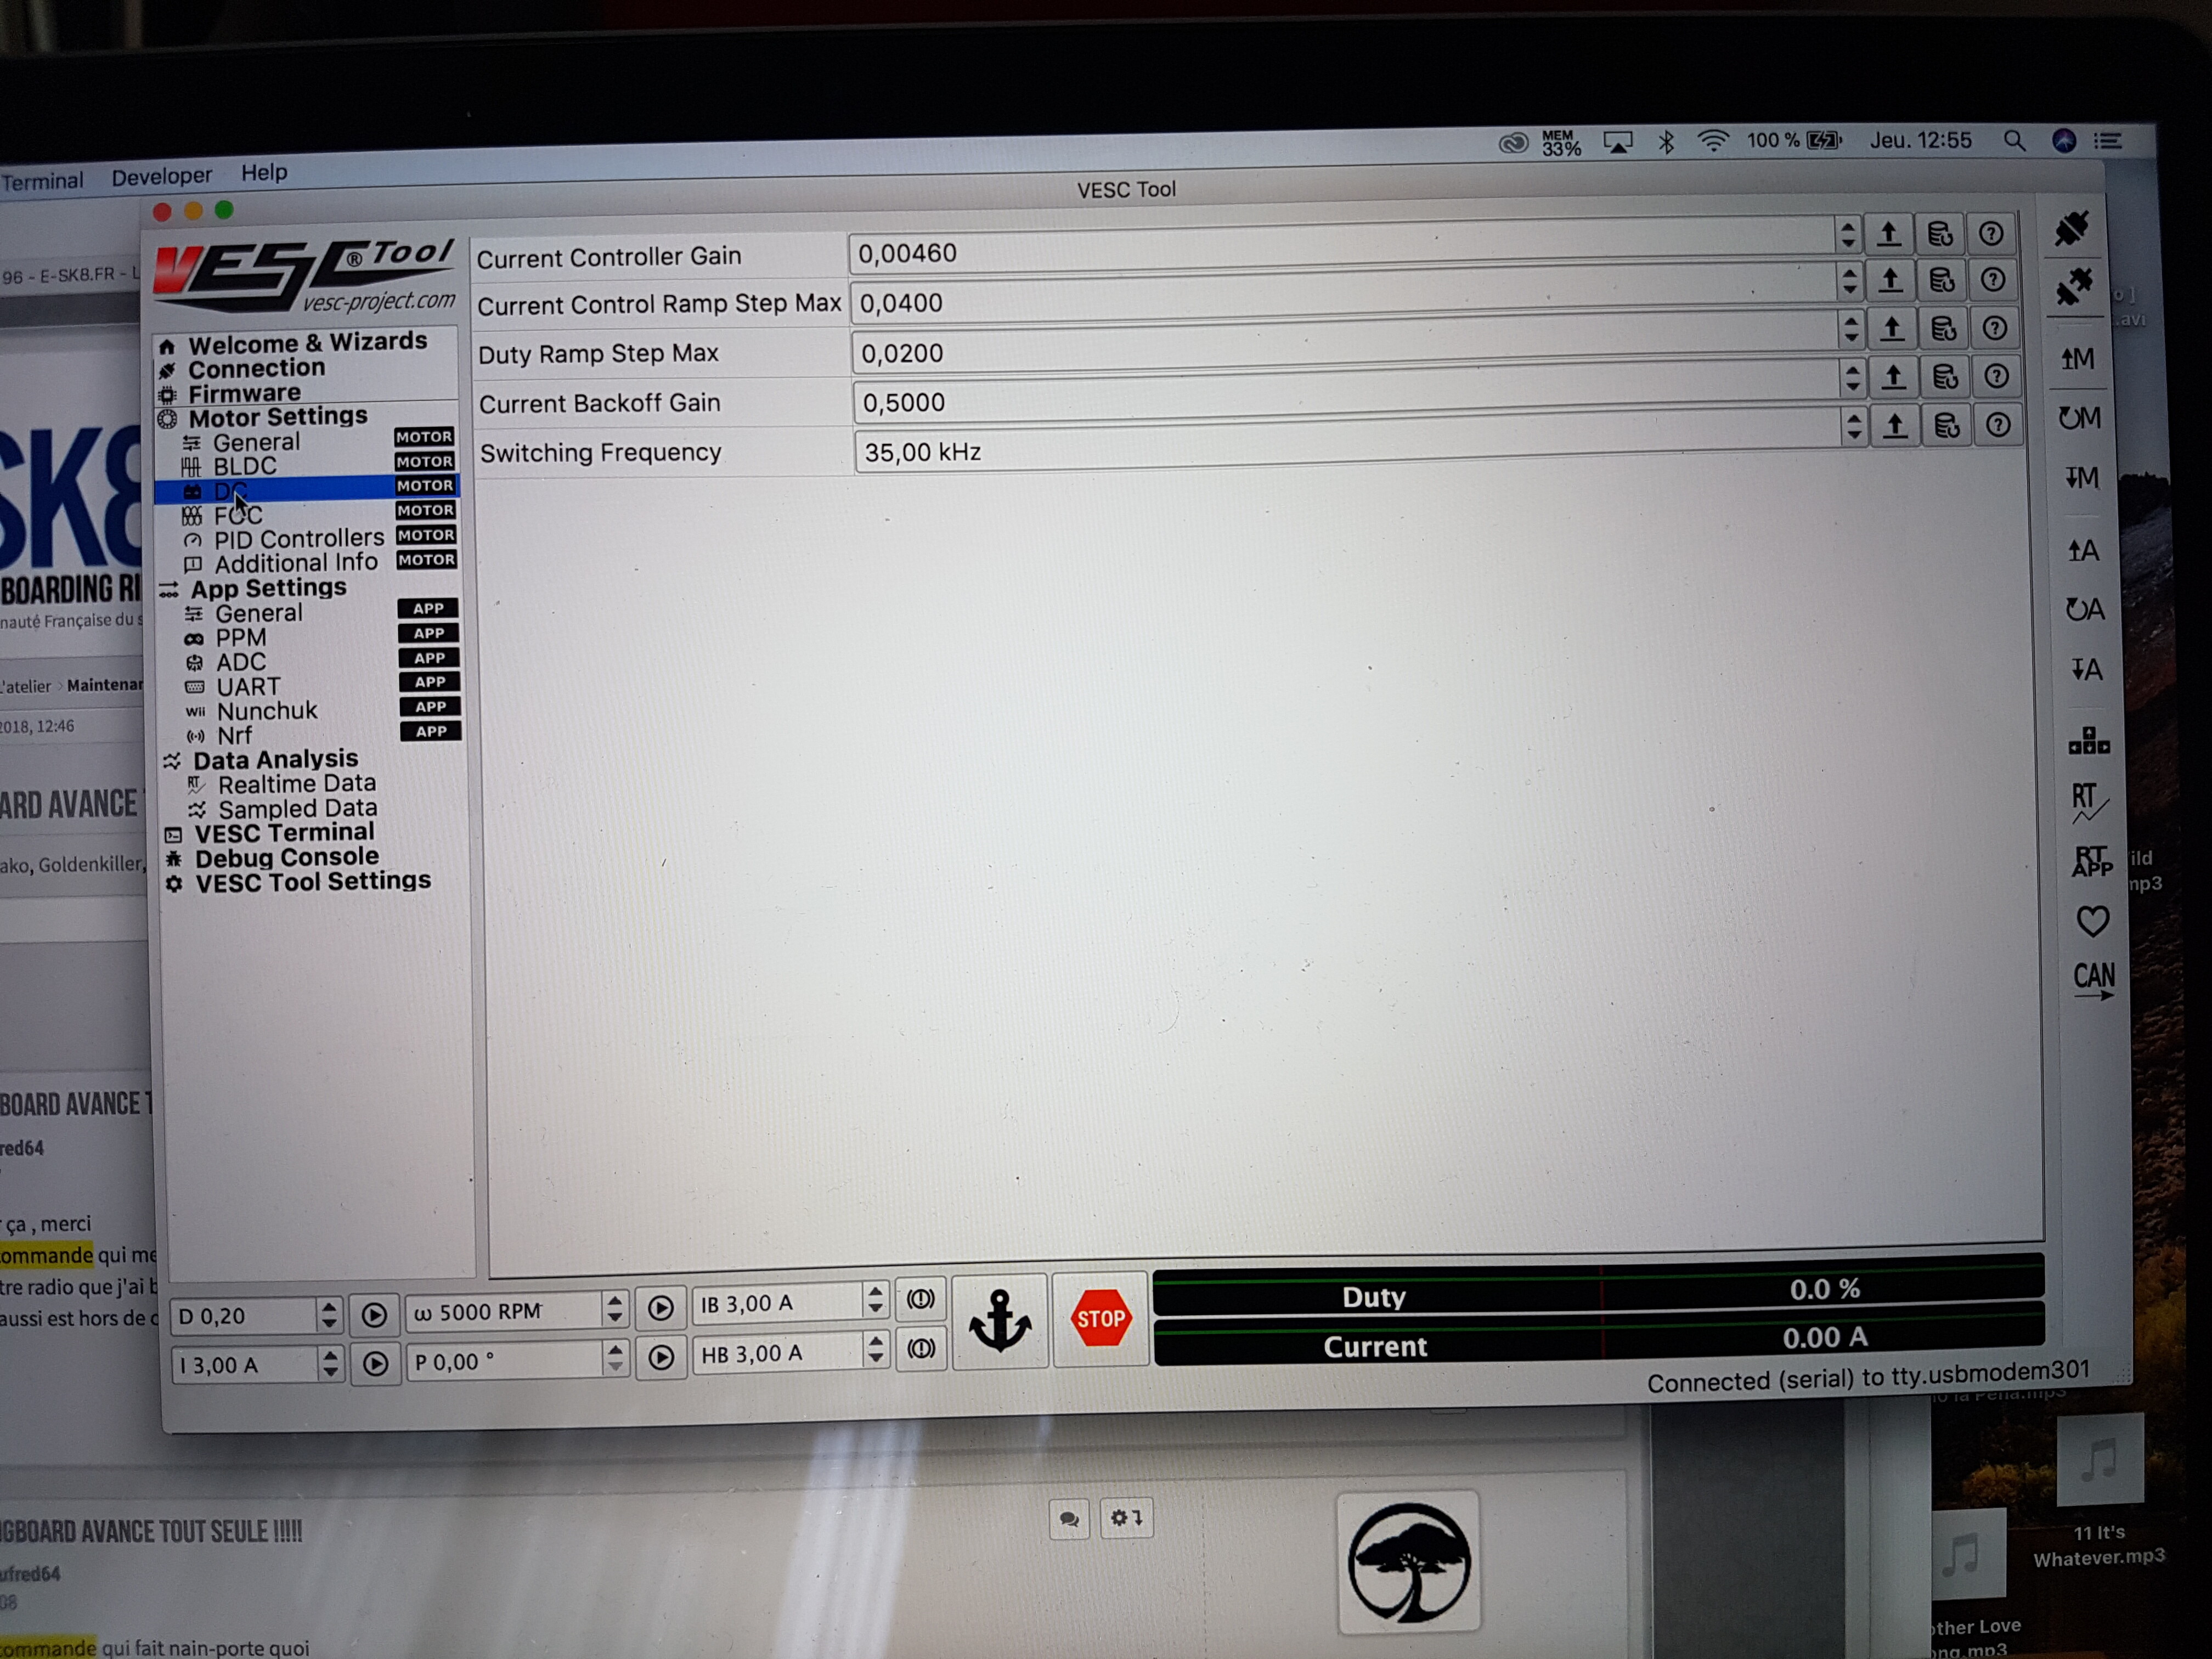Toggle keyboard control icon in right toolbar
This screenshot has width=2212, height=1659.
pos(2089,741)
